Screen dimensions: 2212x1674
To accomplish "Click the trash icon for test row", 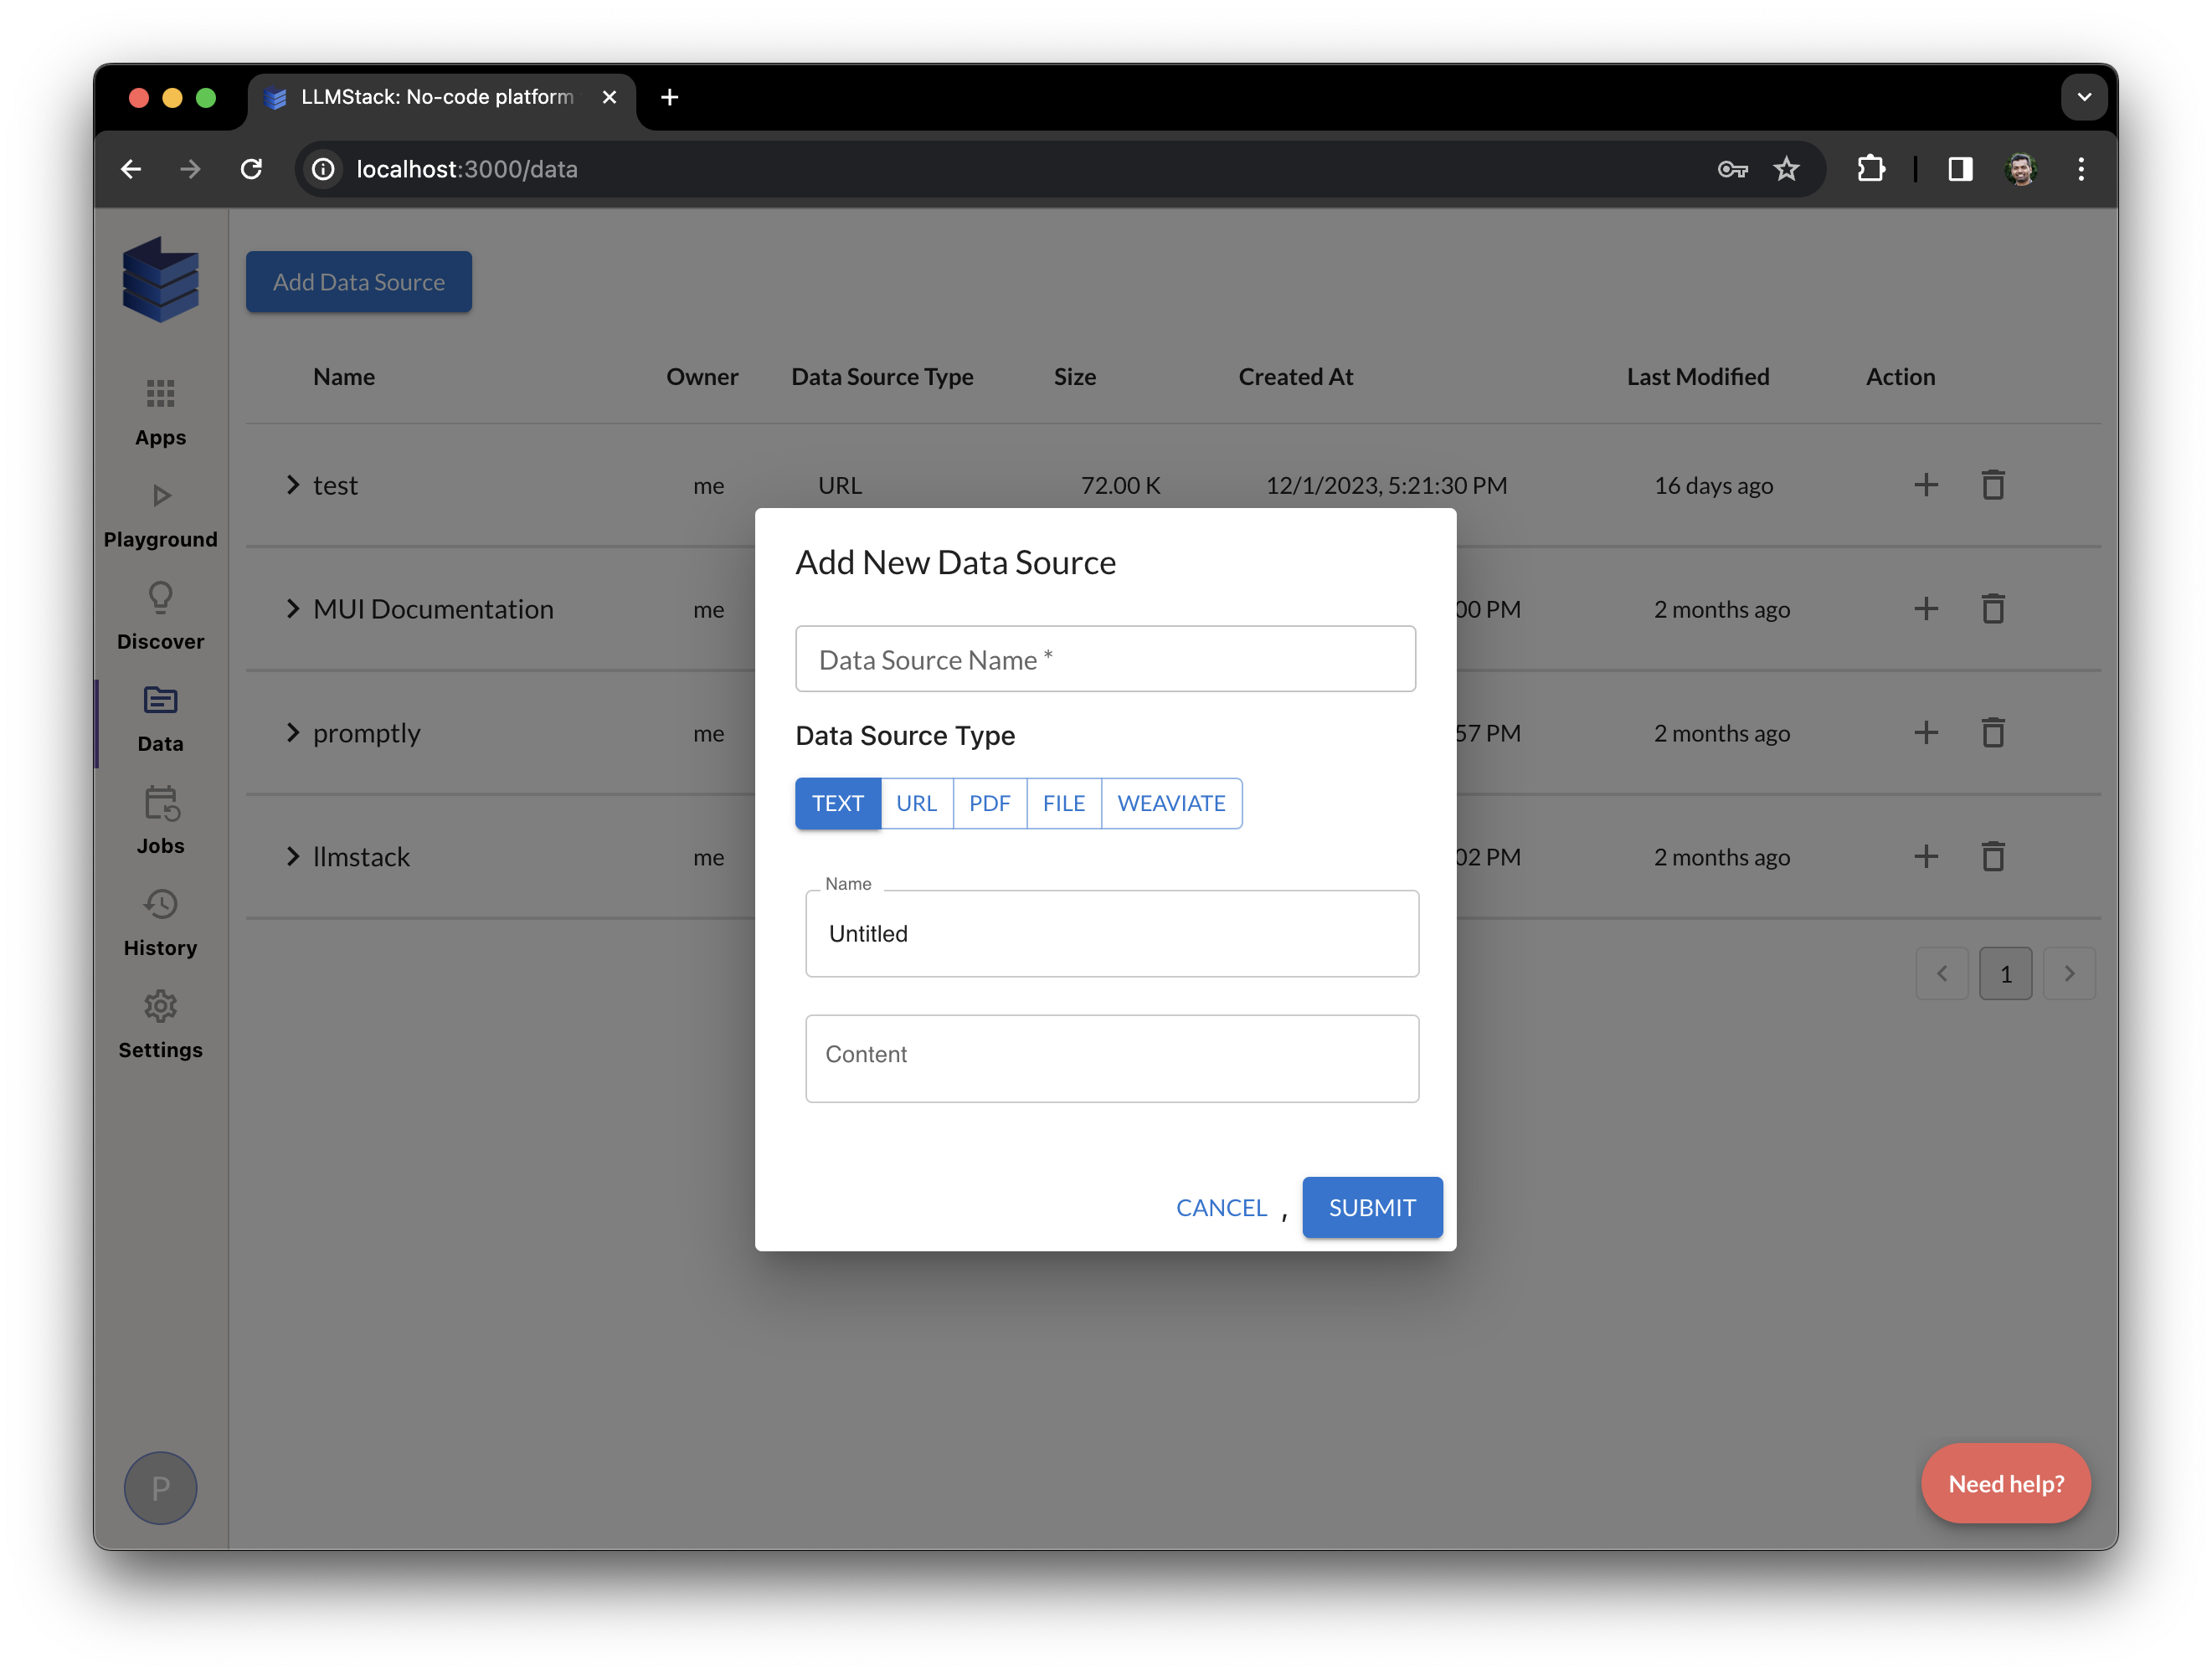I will [x=1992, y=485].
